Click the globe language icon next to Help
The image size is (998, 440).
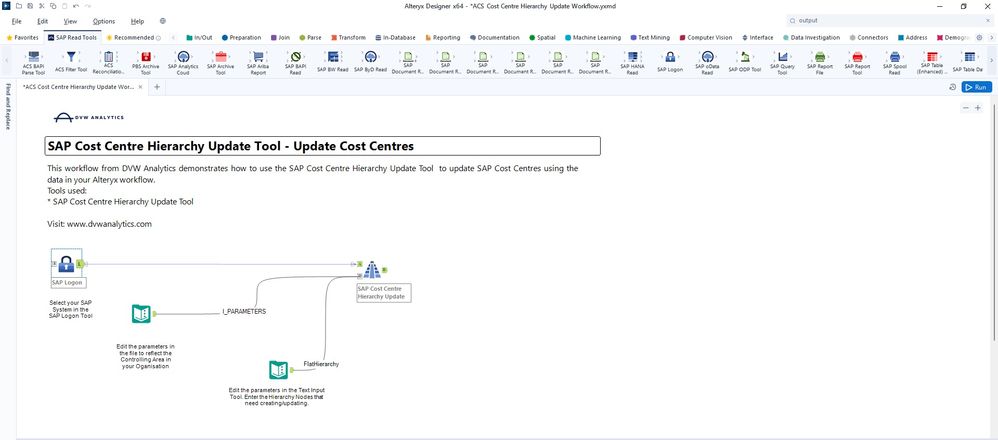163,21
